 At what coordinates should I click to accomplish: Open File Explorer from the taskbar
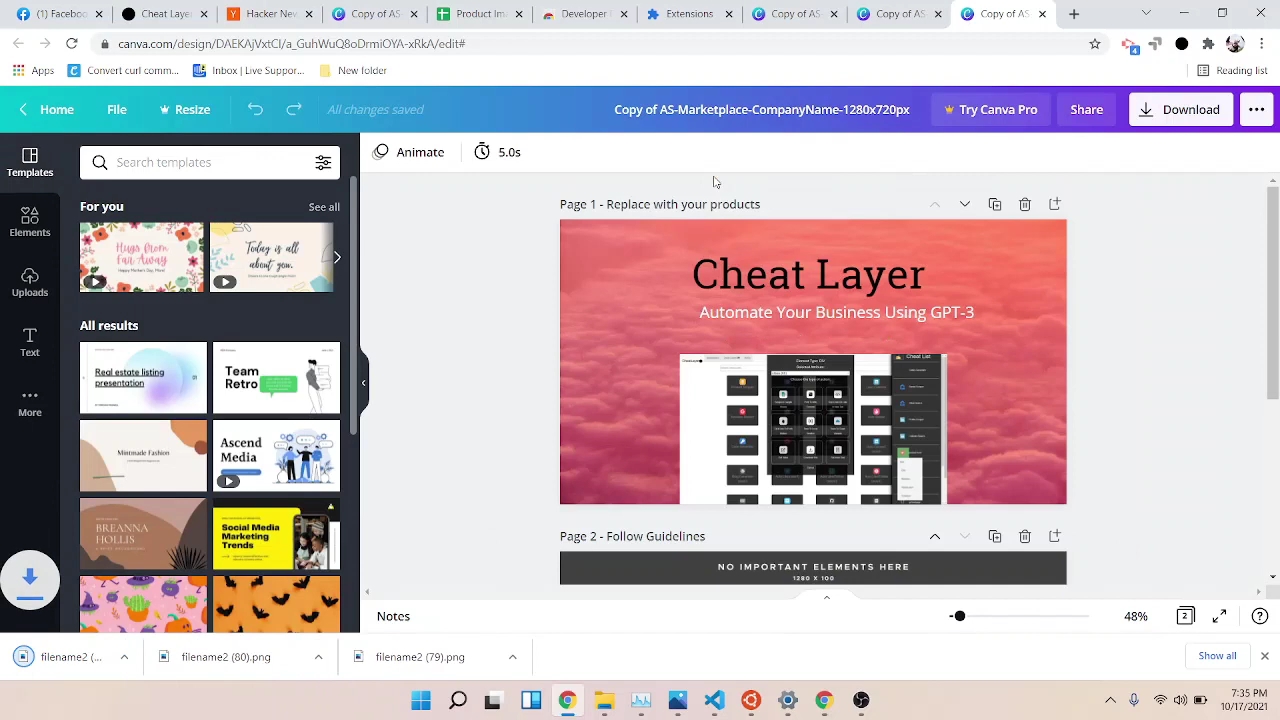(604, 700)
